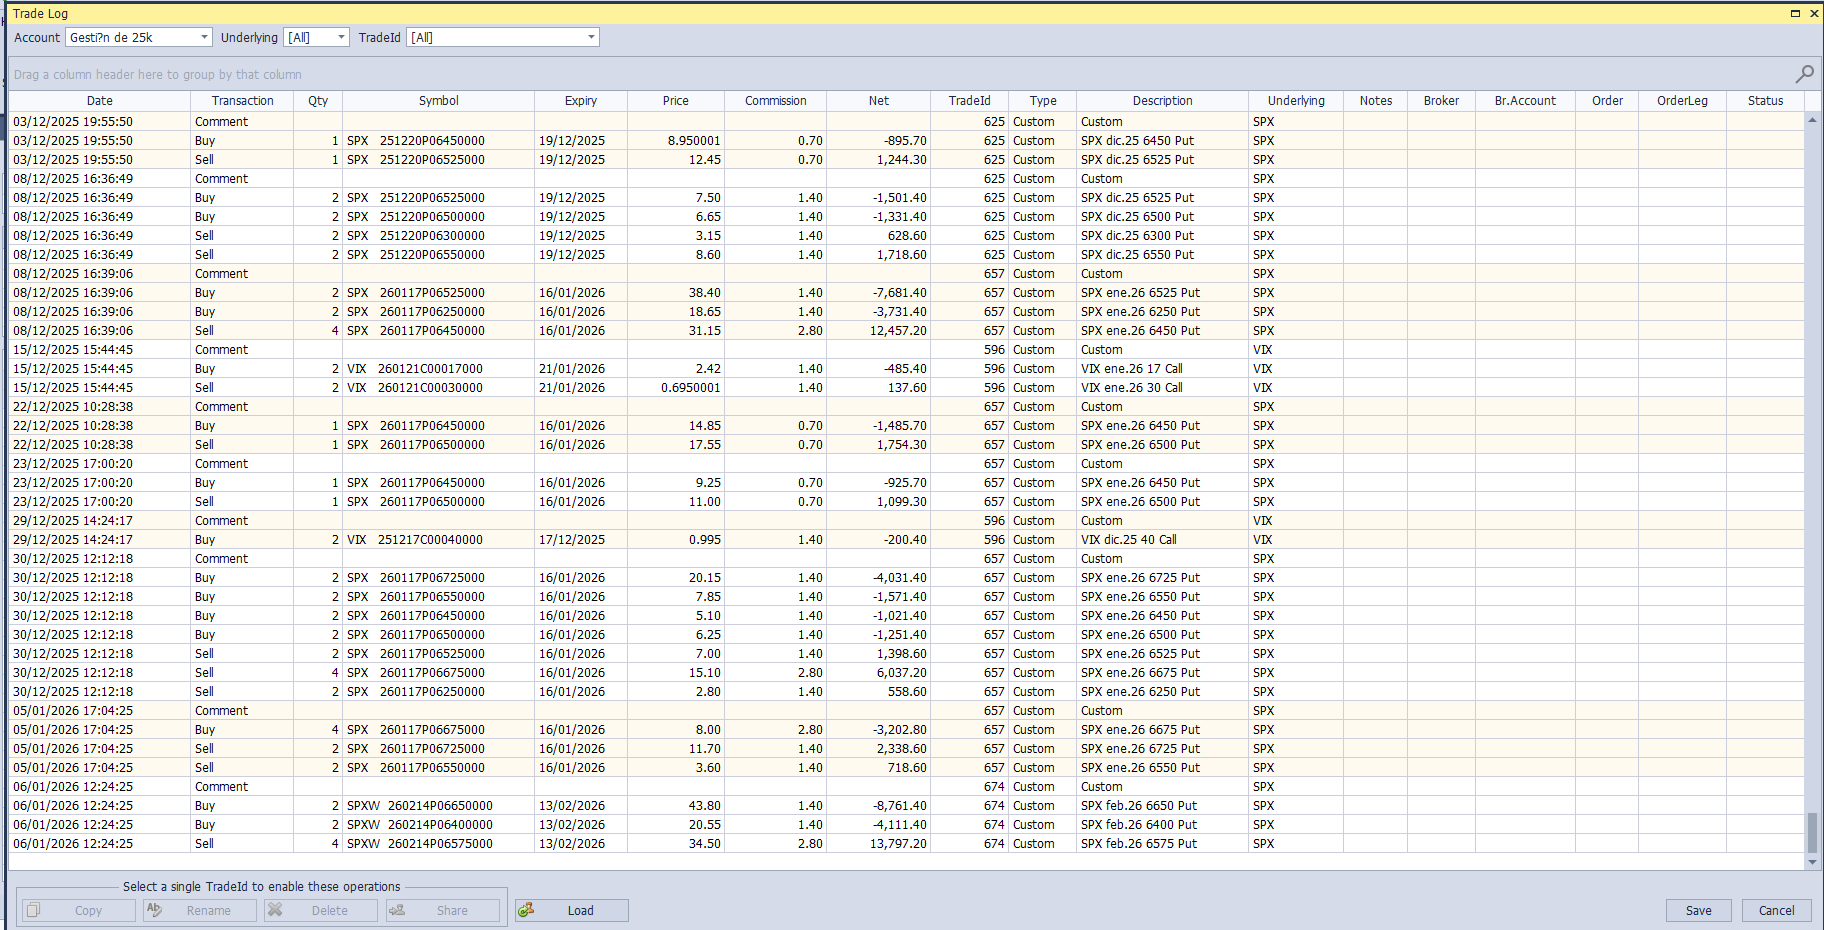This screenshot has height=930, width=1824.
Task: Sort trades by the Net column header
Action: (877, 100)
